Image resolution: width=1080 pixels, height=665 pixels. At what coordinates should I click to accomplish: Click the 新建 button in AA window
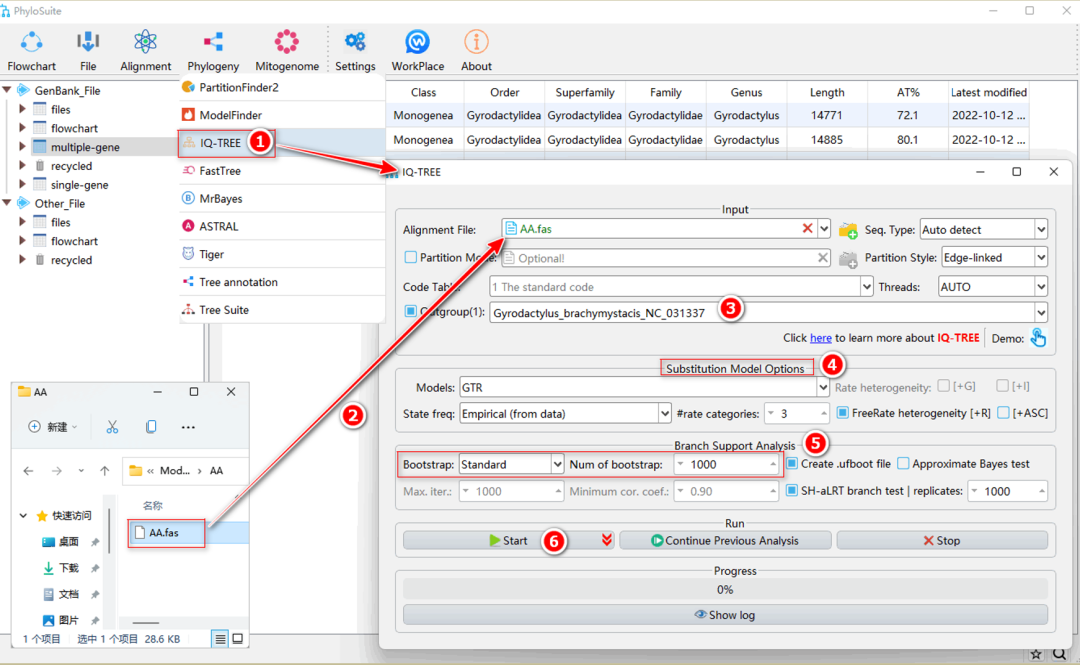click(x=52, y=427)
